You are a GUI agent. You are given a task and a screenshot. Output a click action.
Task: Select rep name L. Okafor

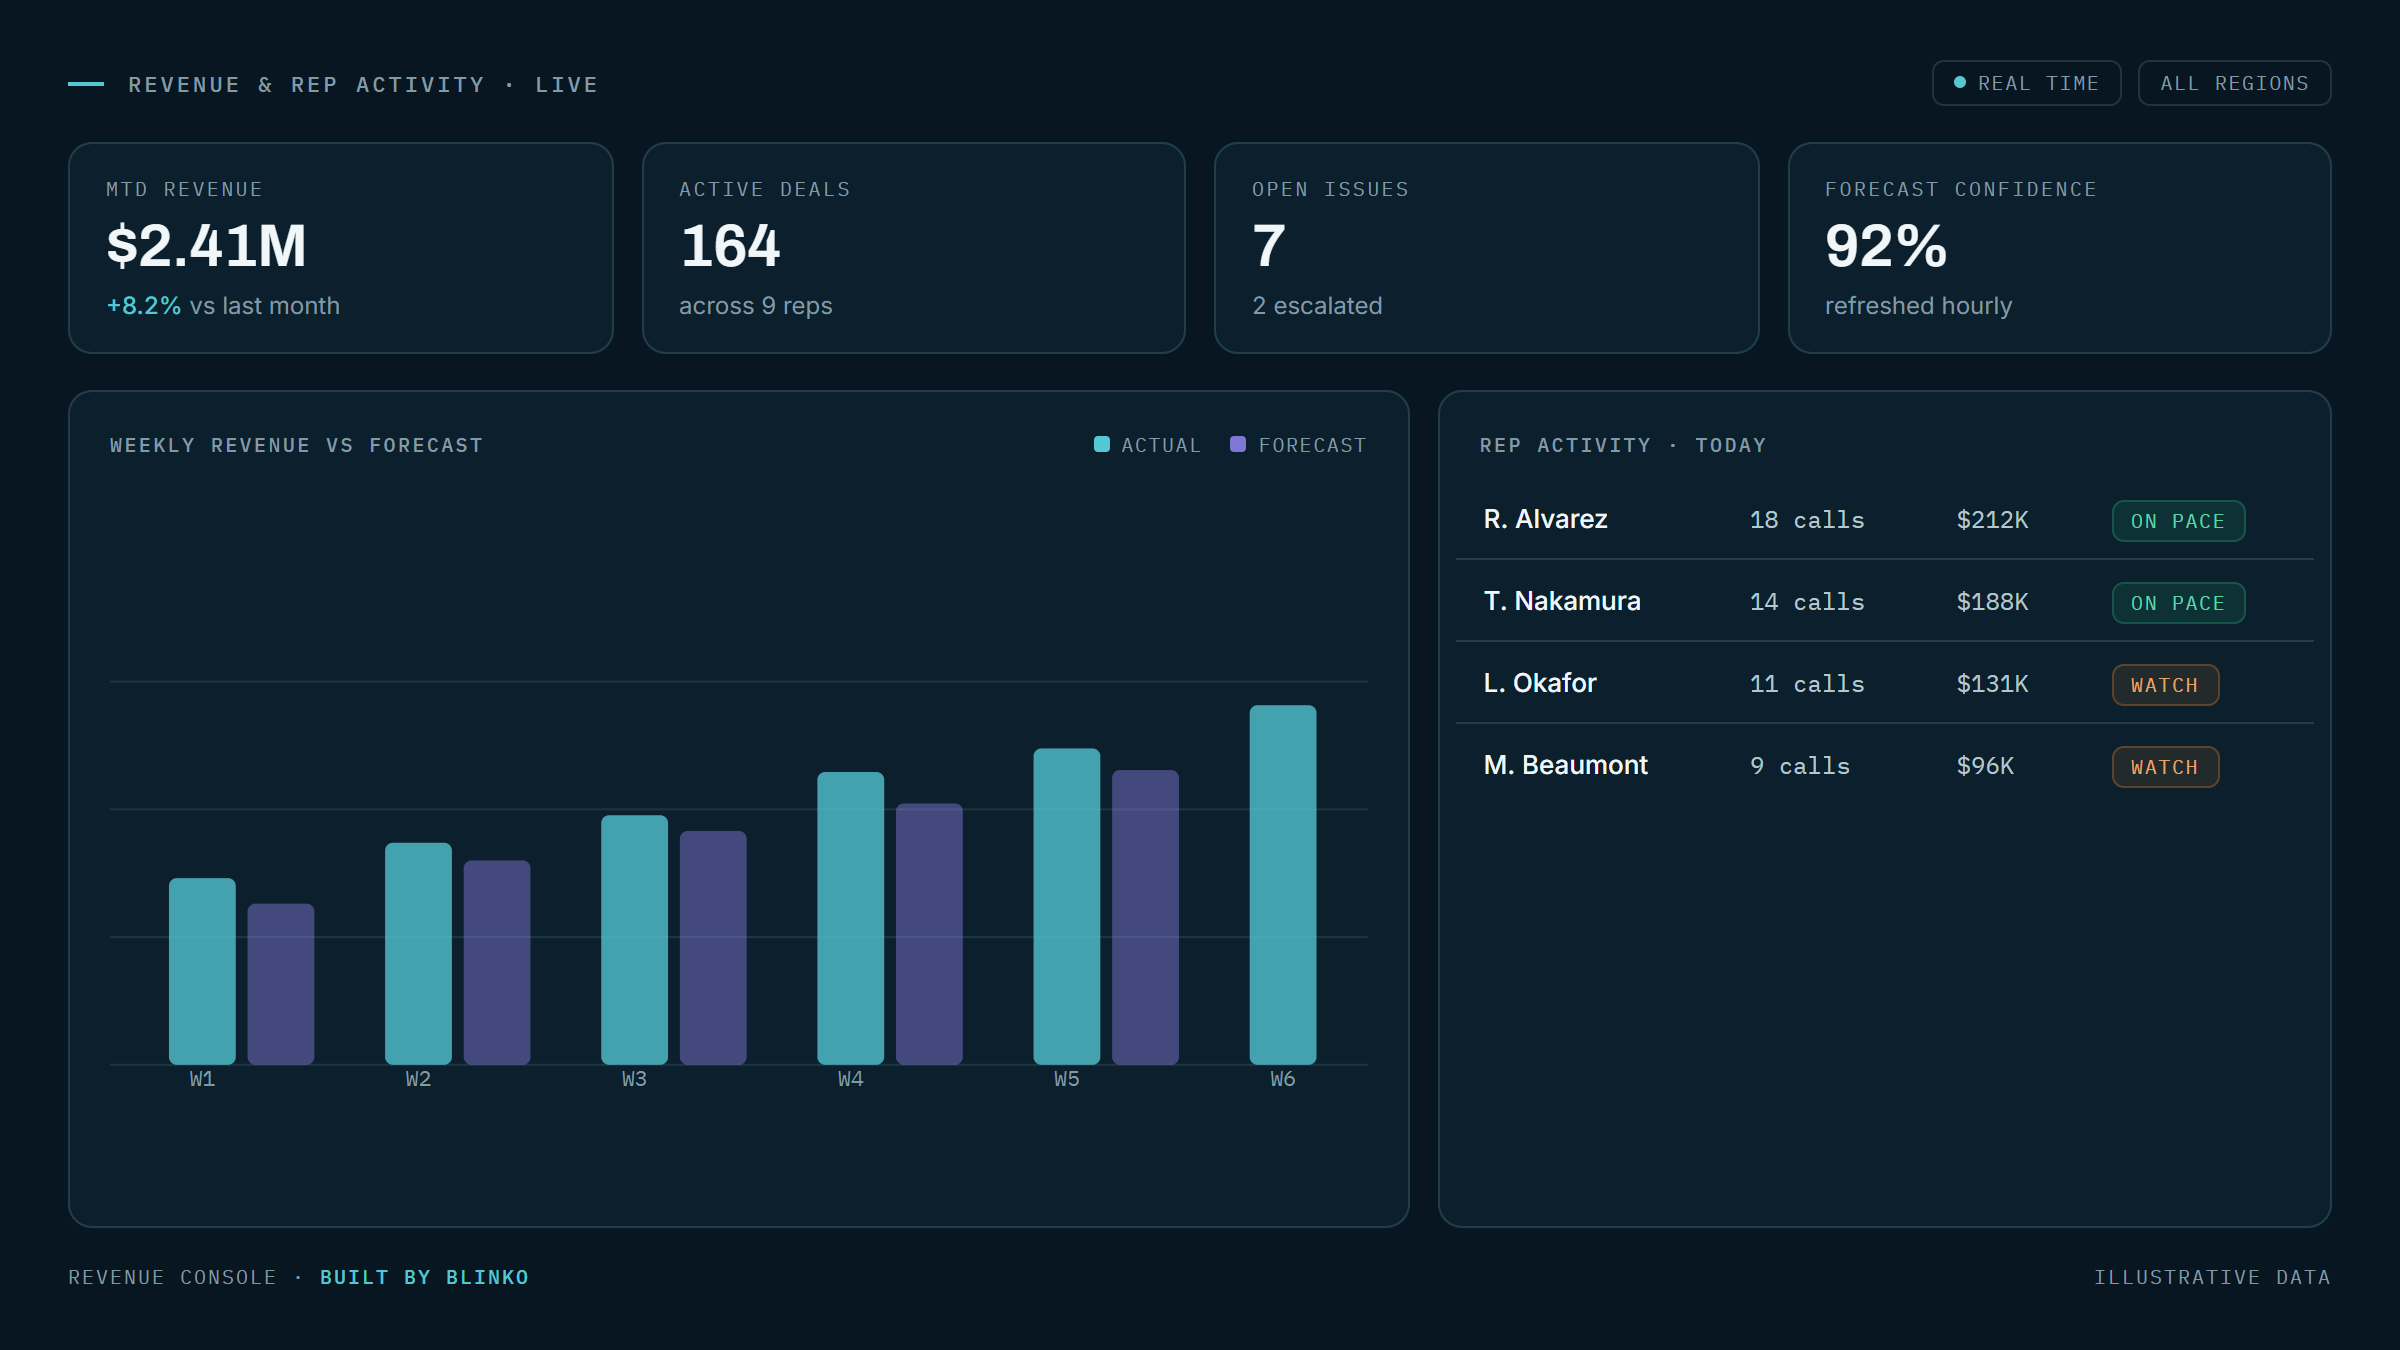pyautogui.click(x=1540, y=683)
